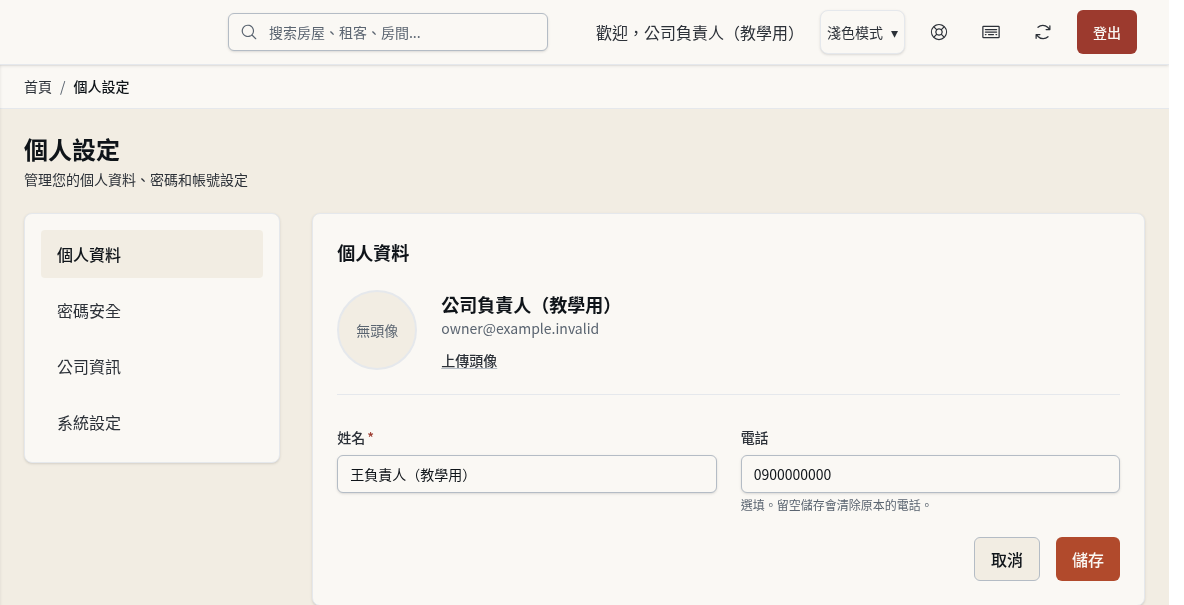Screen dimensions: 1184x605
Task: Click the 公司負責人（教學用） profile name
Action: [526, 305]
